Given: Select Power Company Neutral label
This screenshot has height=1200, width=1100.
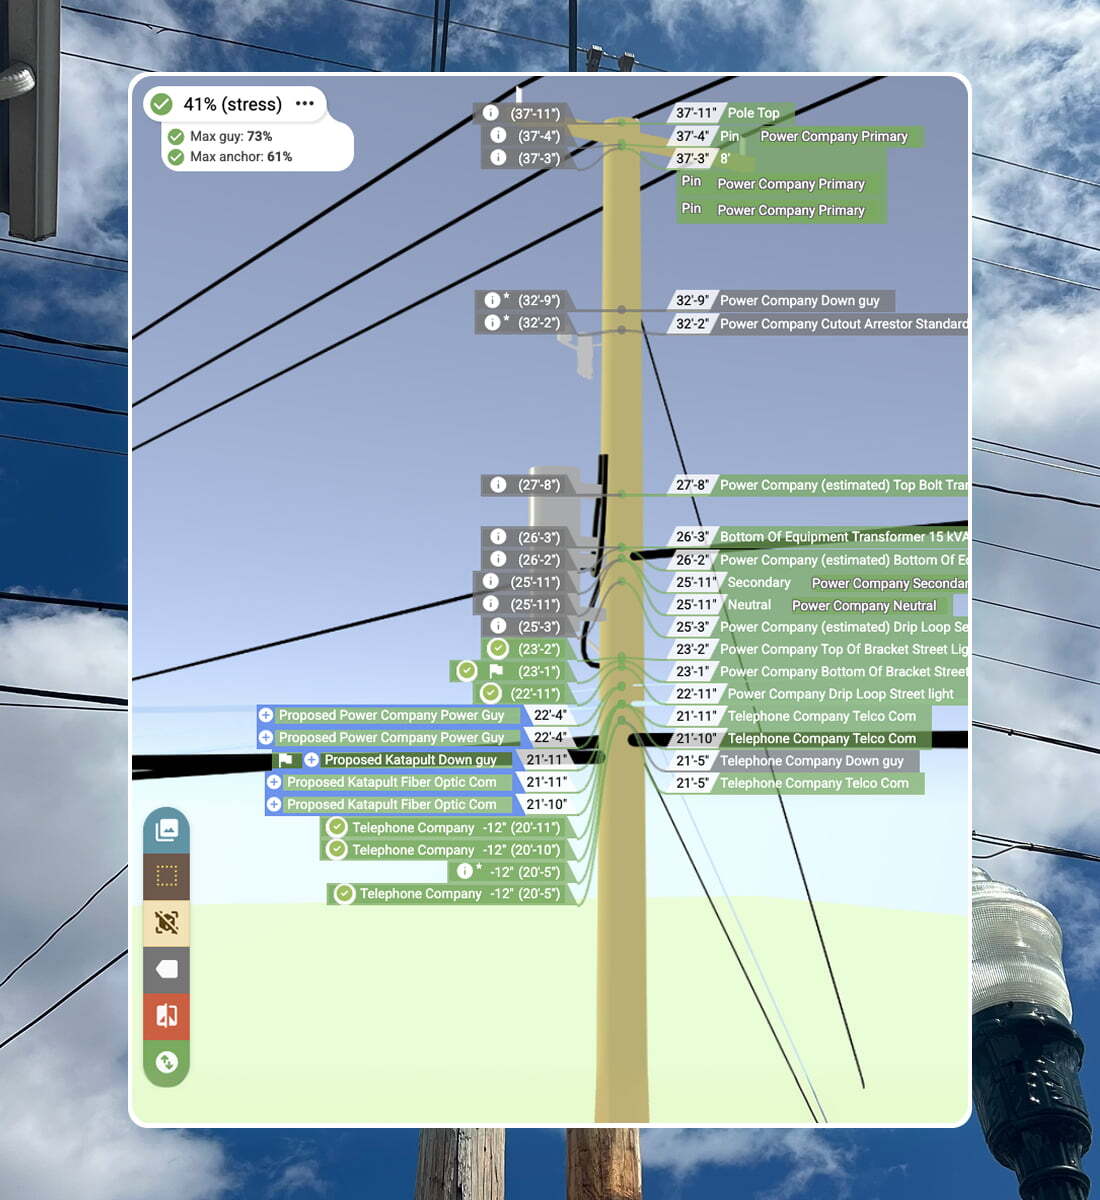Looking at the screenshot, I should (x=864, y=605).
